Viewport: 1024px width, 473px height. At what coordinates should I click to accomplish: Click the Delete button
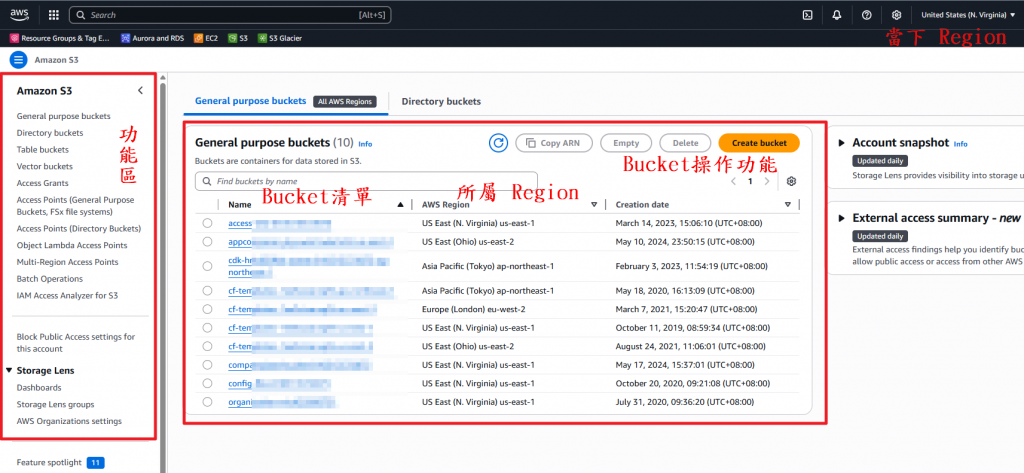point(685,143)
